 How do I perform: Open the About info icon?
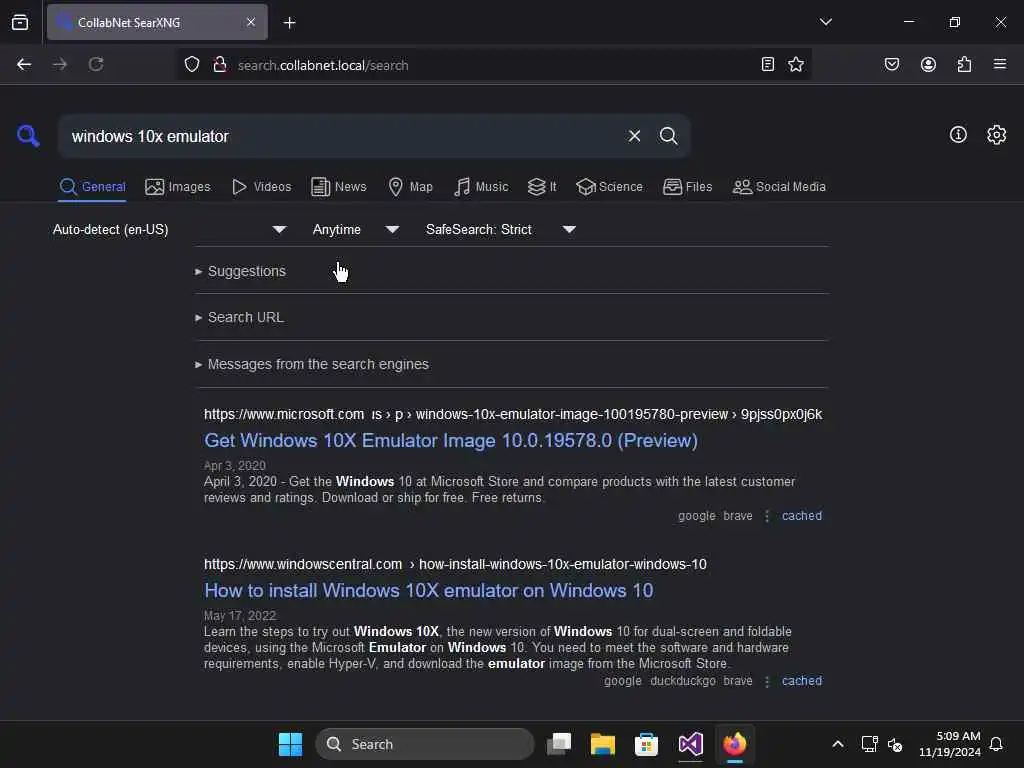[958, 135]
